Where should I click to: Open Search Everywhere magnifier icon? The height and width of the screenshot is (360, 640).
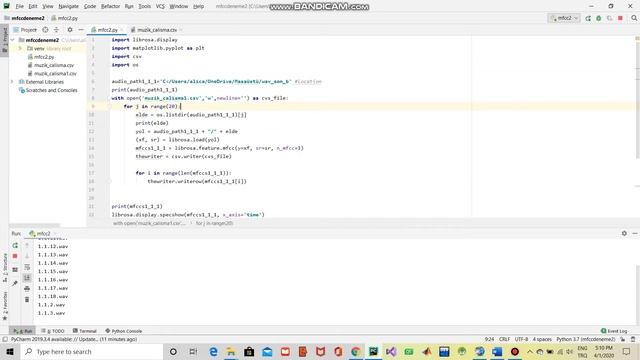click(634, 18)
